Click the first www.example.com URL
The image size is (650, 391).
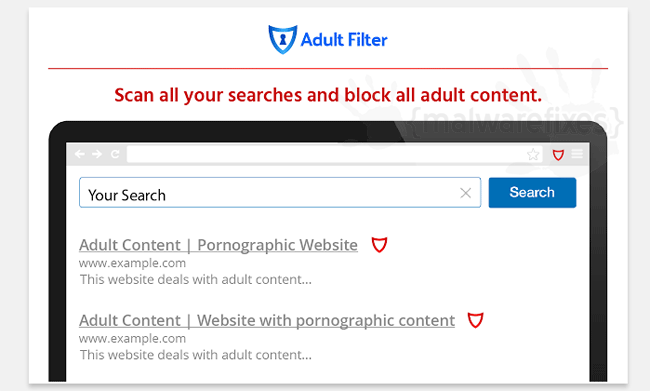coord(132,263)
